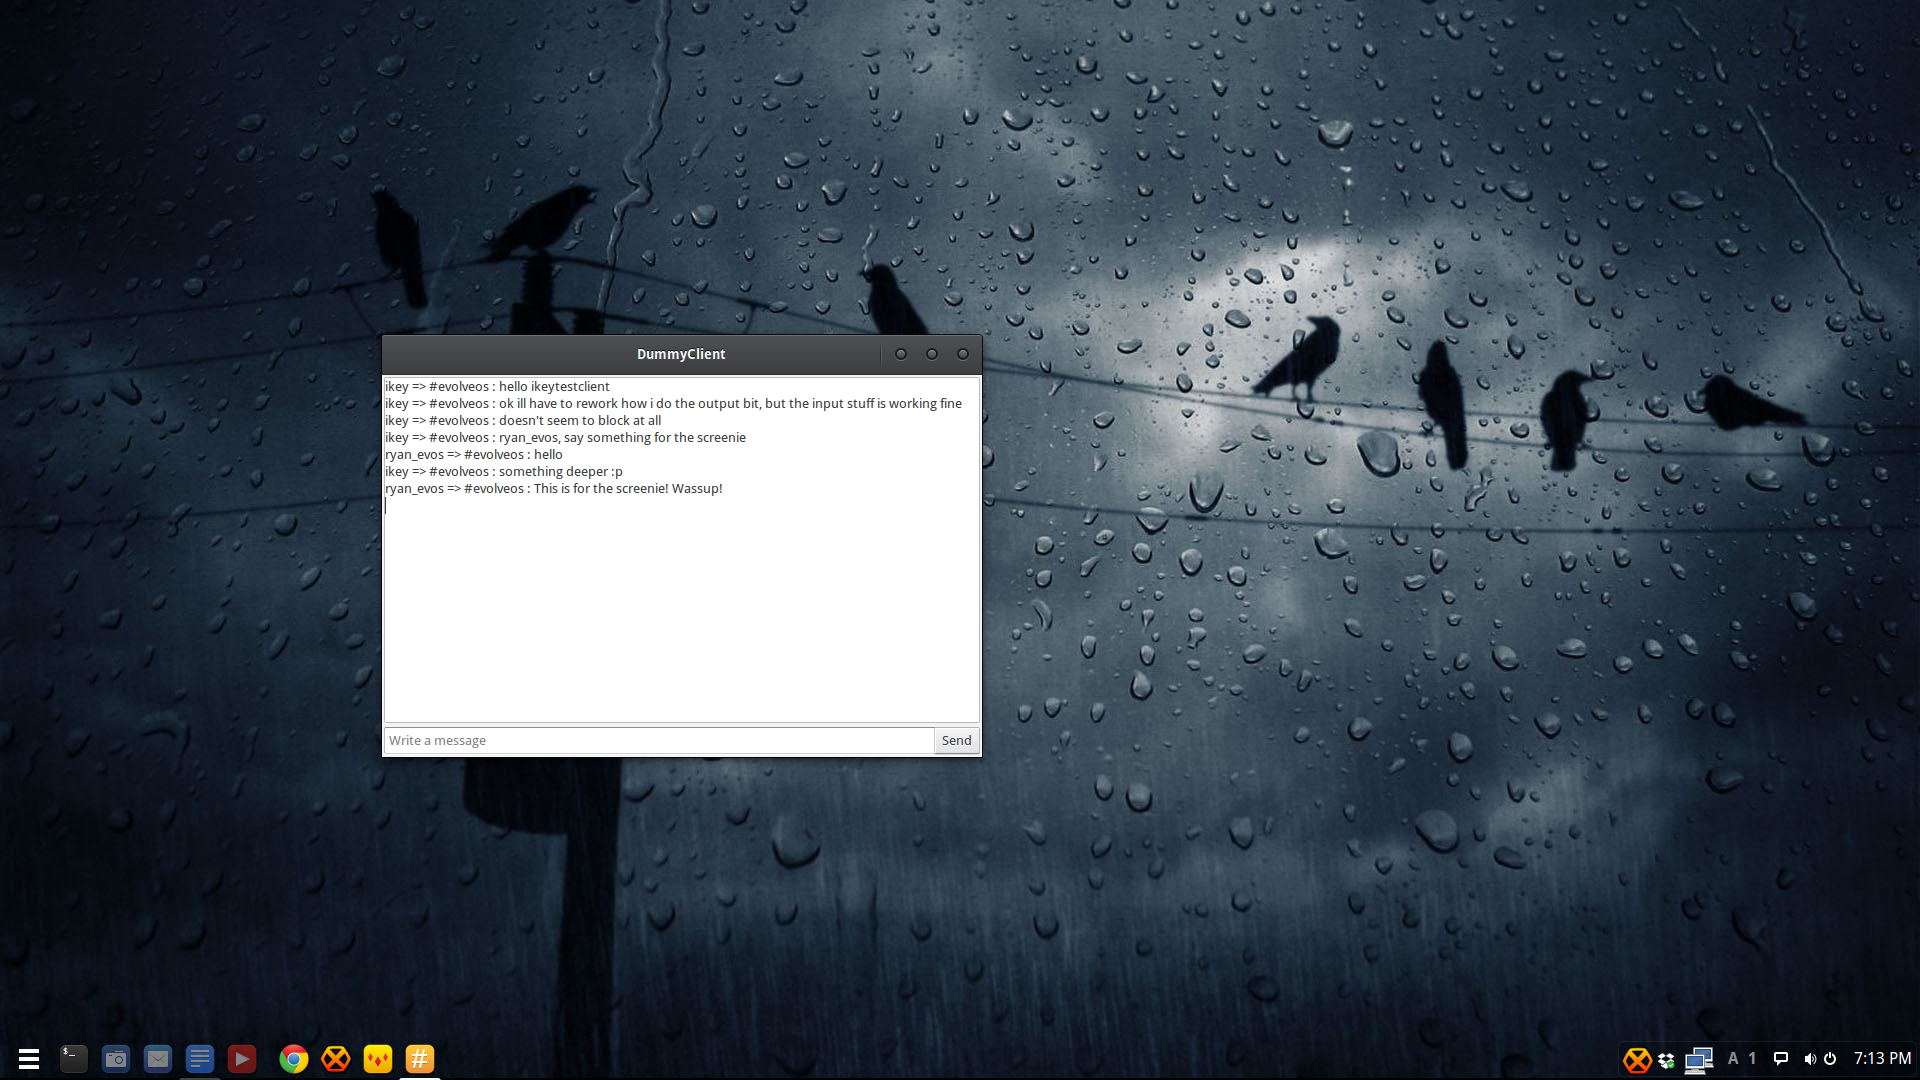Viewport: 1920px width, 1080px height.
Task: Click the 7:13 PM clock
Action: pyautogui.click(x=1882, y=1058)
